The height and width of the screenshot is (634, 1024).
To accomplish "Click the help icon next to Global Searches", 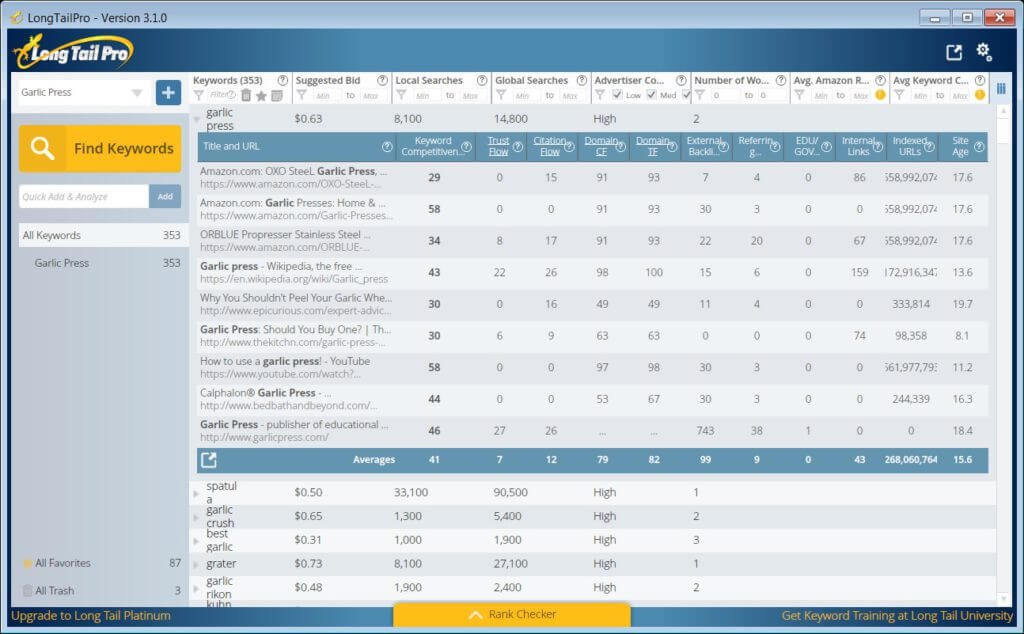I will click(582, 80).
